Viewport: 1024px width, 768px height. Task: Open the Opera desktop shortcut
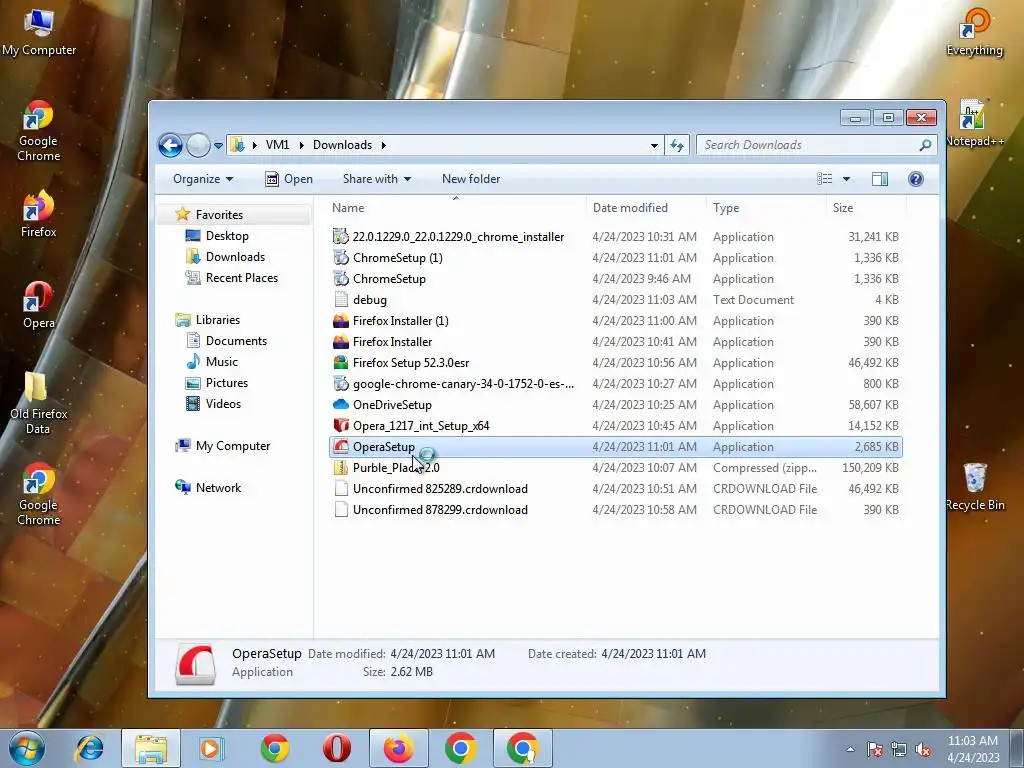point(38,306)
